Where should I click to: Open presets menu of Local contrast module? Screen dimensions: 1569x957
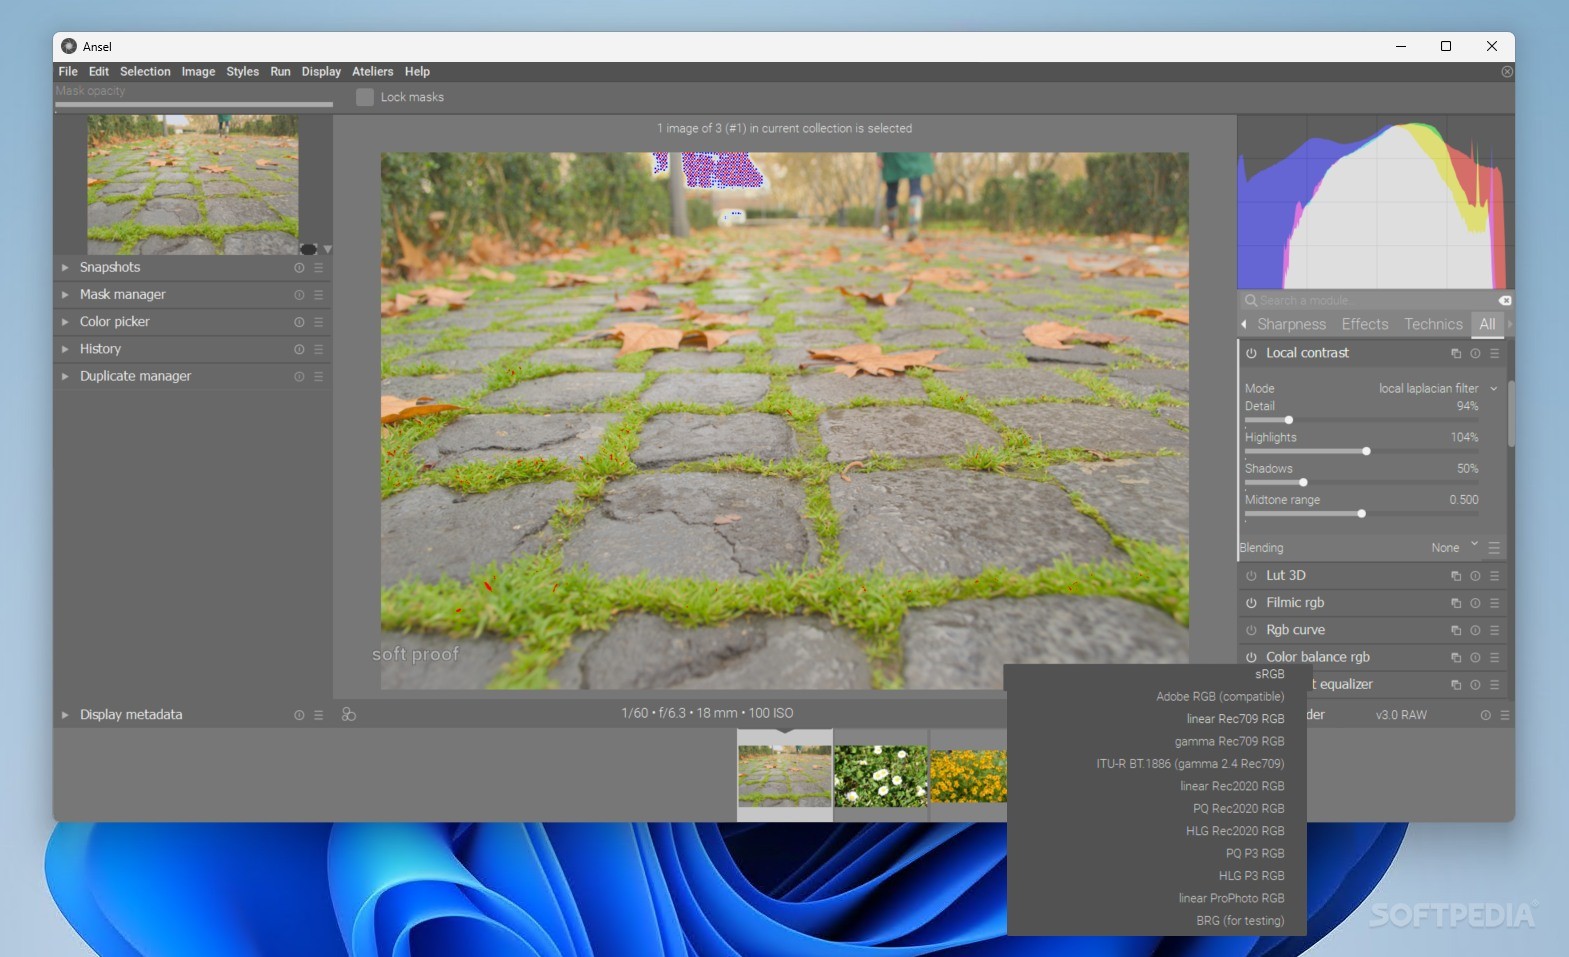[1494, 353]
